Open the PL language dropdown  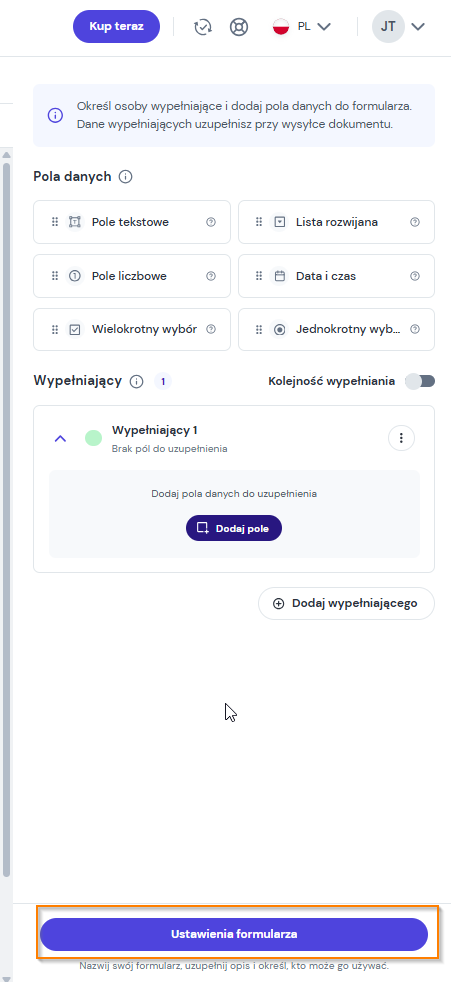[x=301, y=27]
